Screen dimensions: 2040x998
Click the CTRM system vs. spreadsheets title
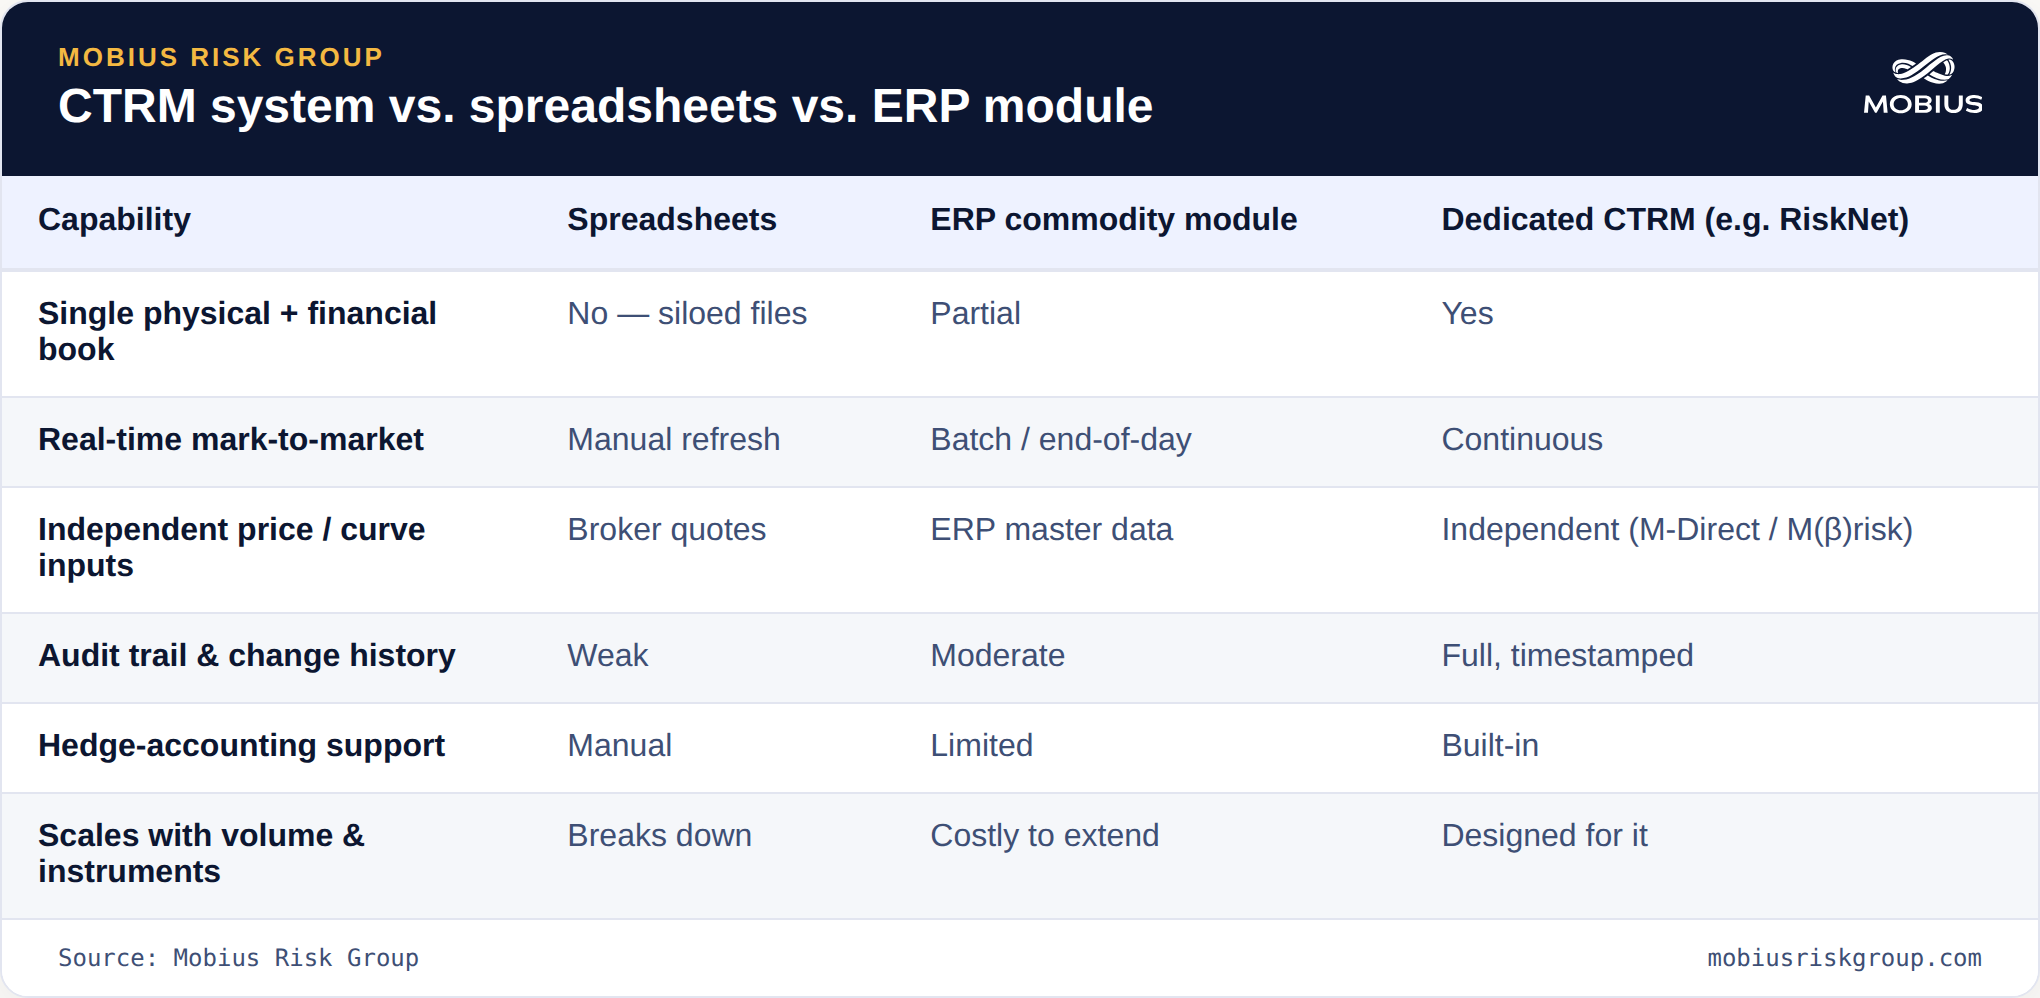point(605,106)
